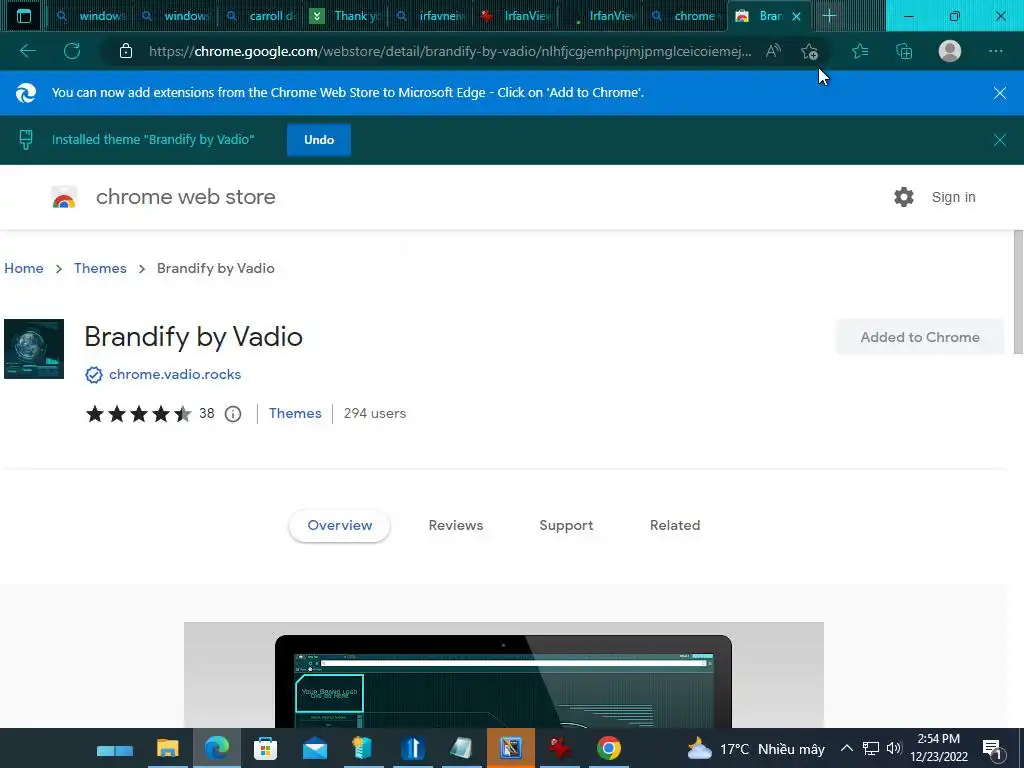Viewport: 1024px width, 768px height.
Task: Open a new browser tab
Action: coord(829,16)
